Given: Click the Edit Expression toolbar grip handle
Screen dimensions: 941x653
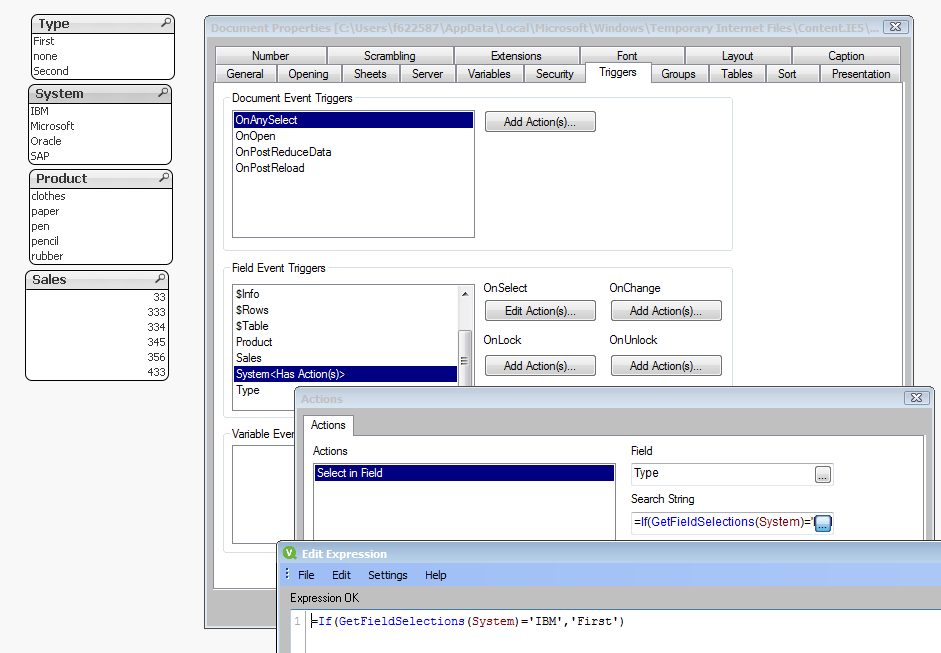Looking at the screenshot, I should coord(287,575).
